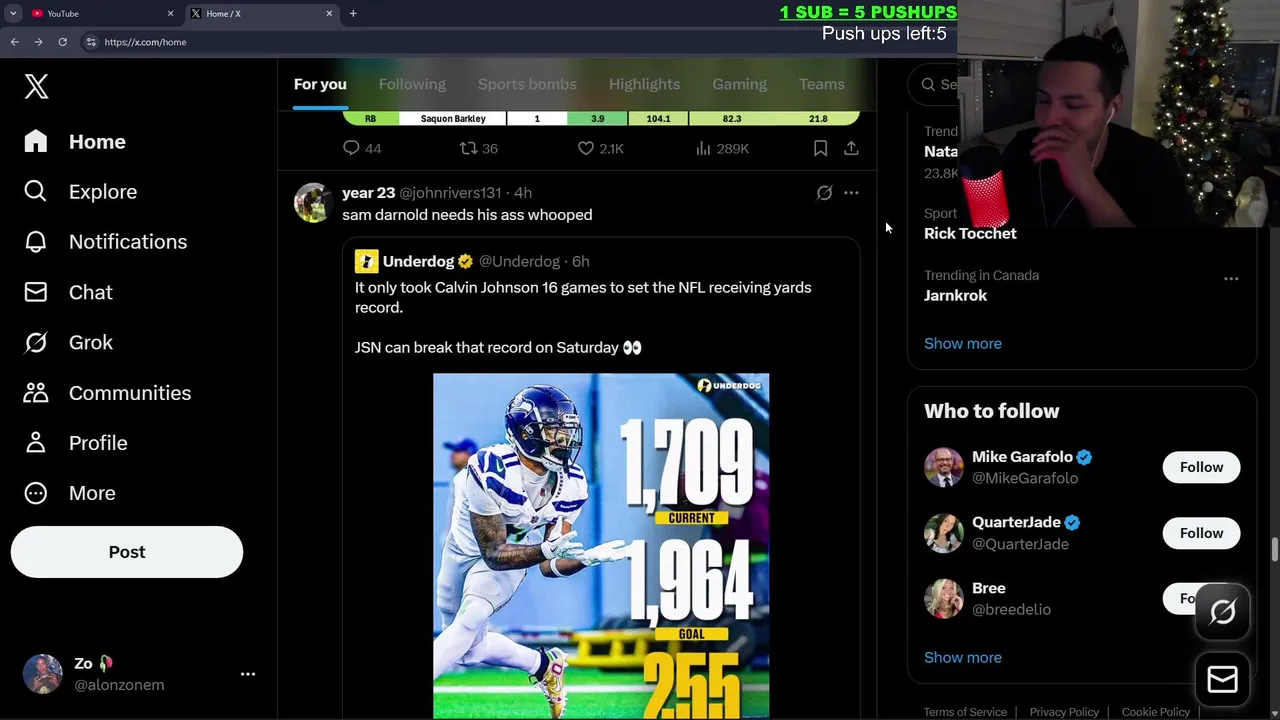Image resolution: width=1280 pixels, height=720 pixels.
Task: Switch to the For you tab
Action: [320, 84]
